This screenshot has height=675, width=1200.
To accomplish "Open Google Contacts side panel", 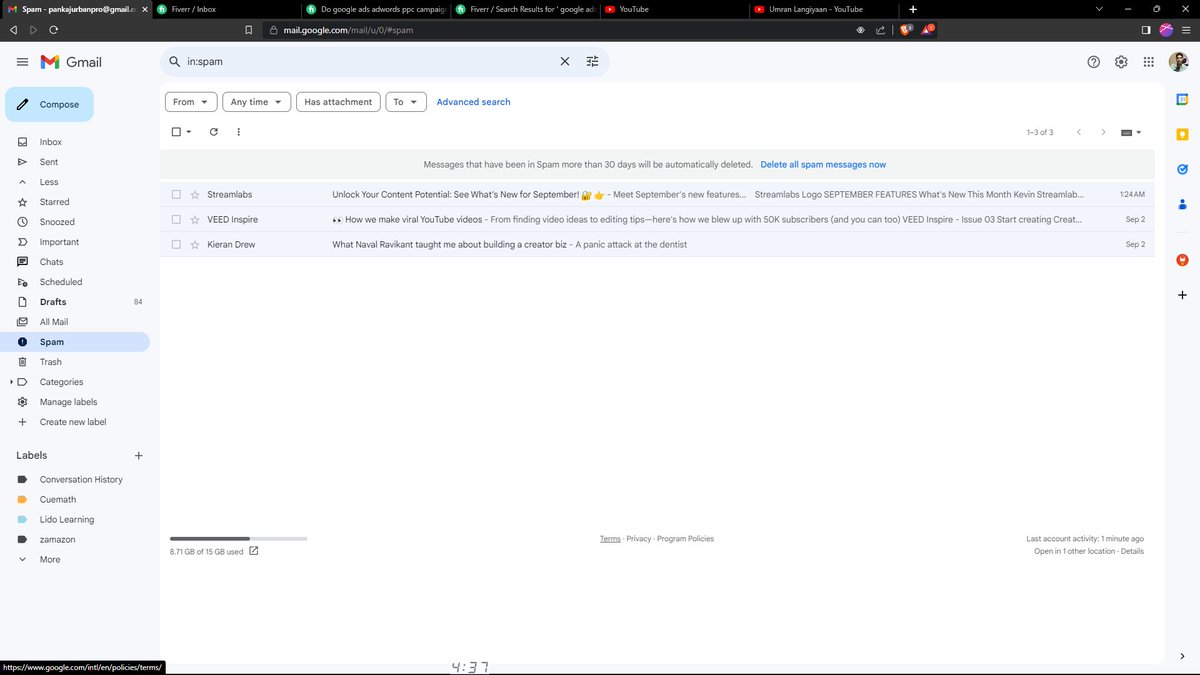I will (x=1182, y=204).
